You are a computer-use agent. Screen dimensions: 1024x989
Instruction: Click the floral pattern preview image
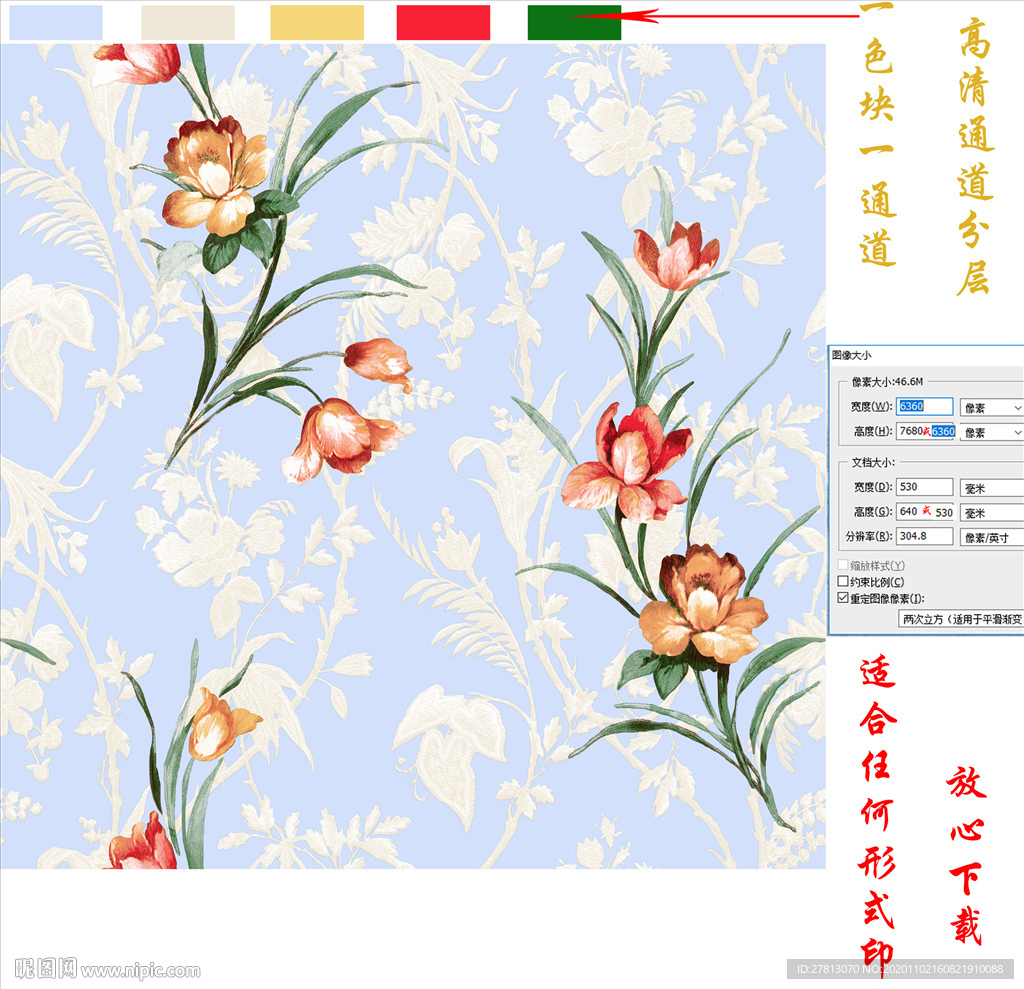click(413, 456)
